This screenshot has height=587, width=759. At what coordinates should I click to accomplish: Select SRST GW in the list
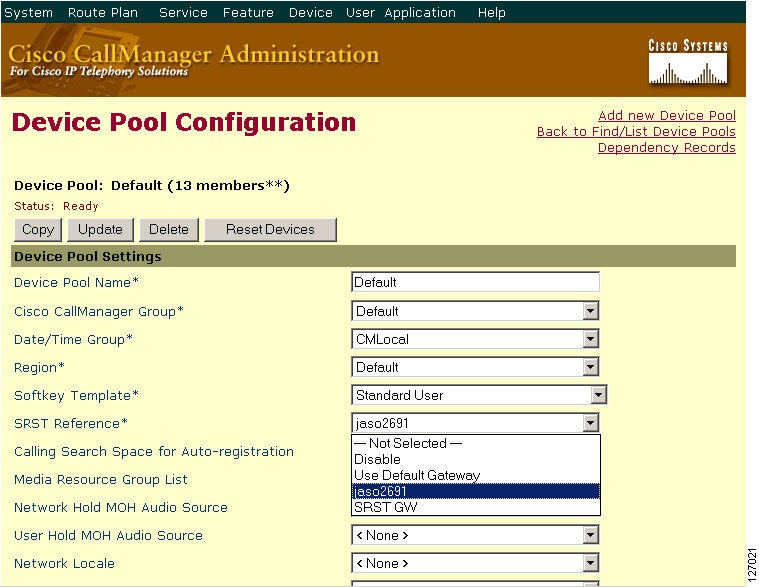click(476, 507)
